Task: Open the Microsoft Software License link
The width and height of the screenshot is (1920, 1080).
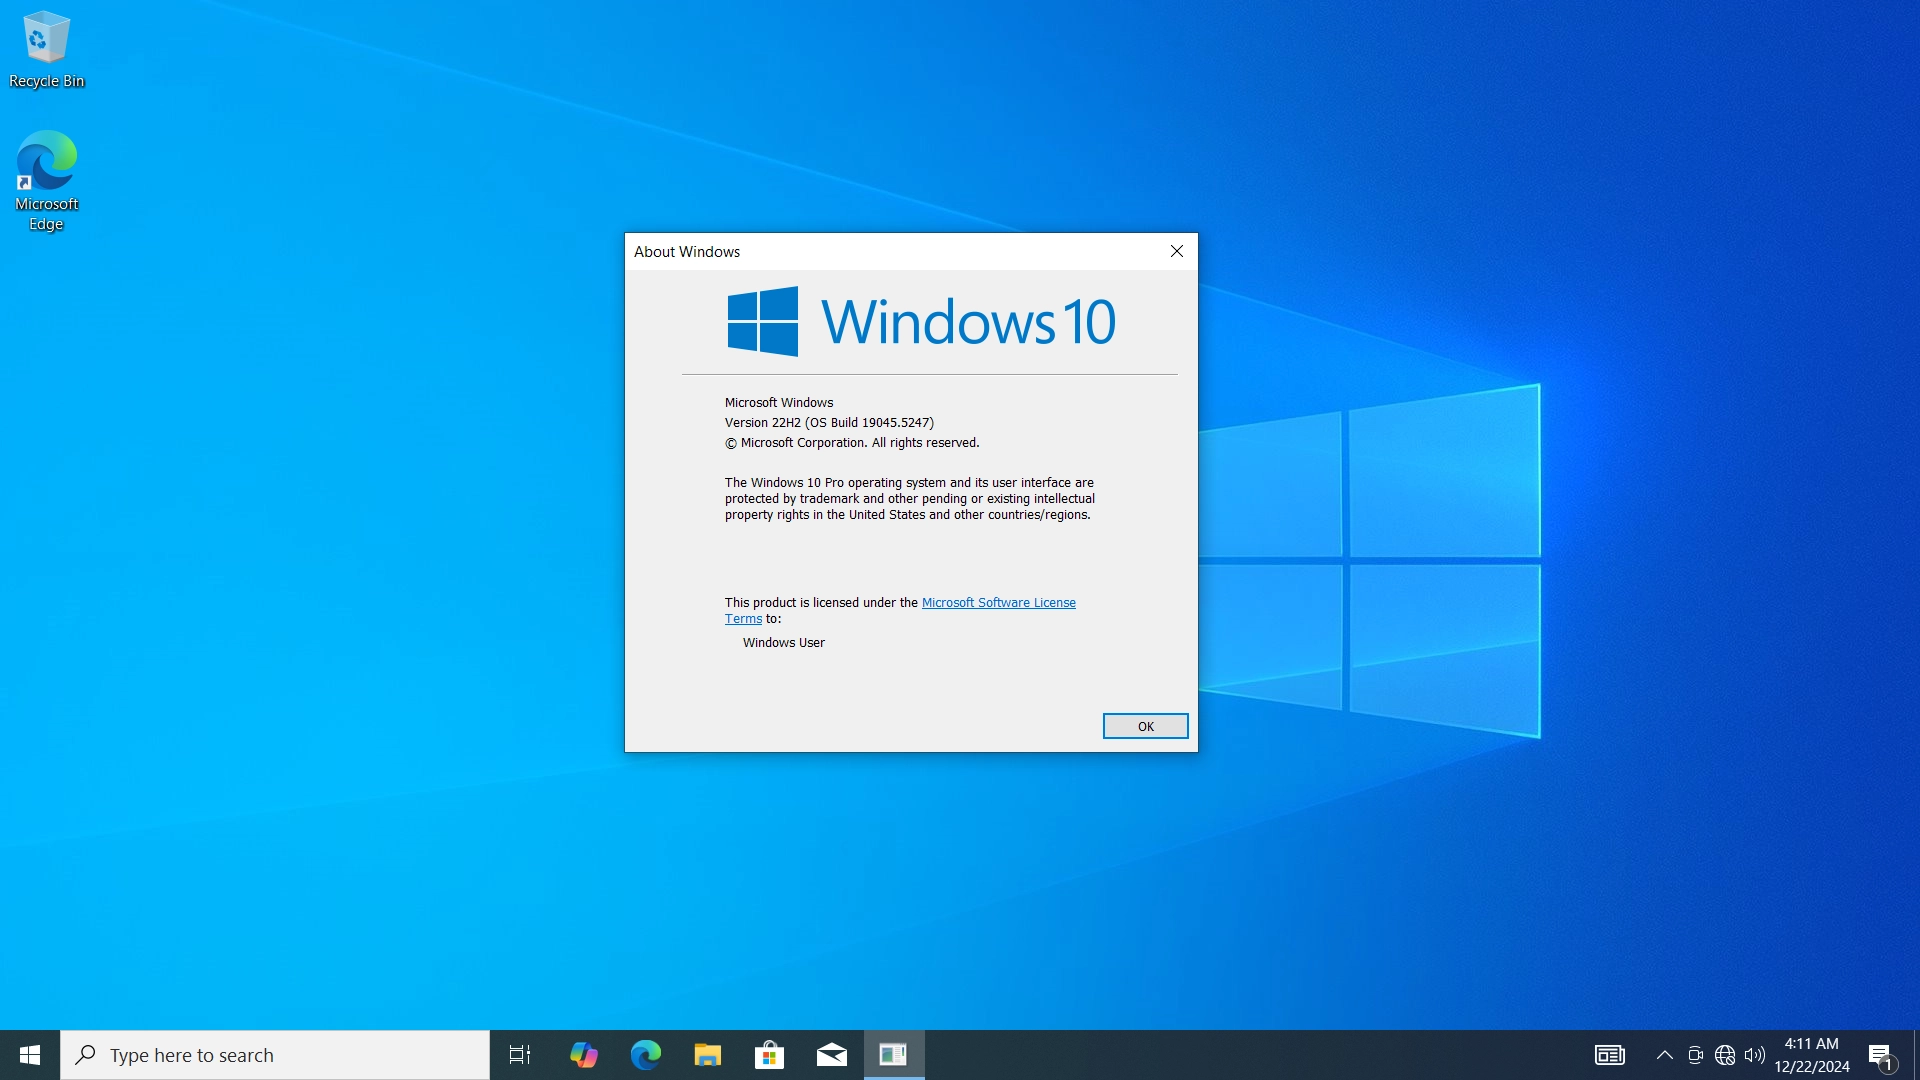Action: (x=998, y=603)
